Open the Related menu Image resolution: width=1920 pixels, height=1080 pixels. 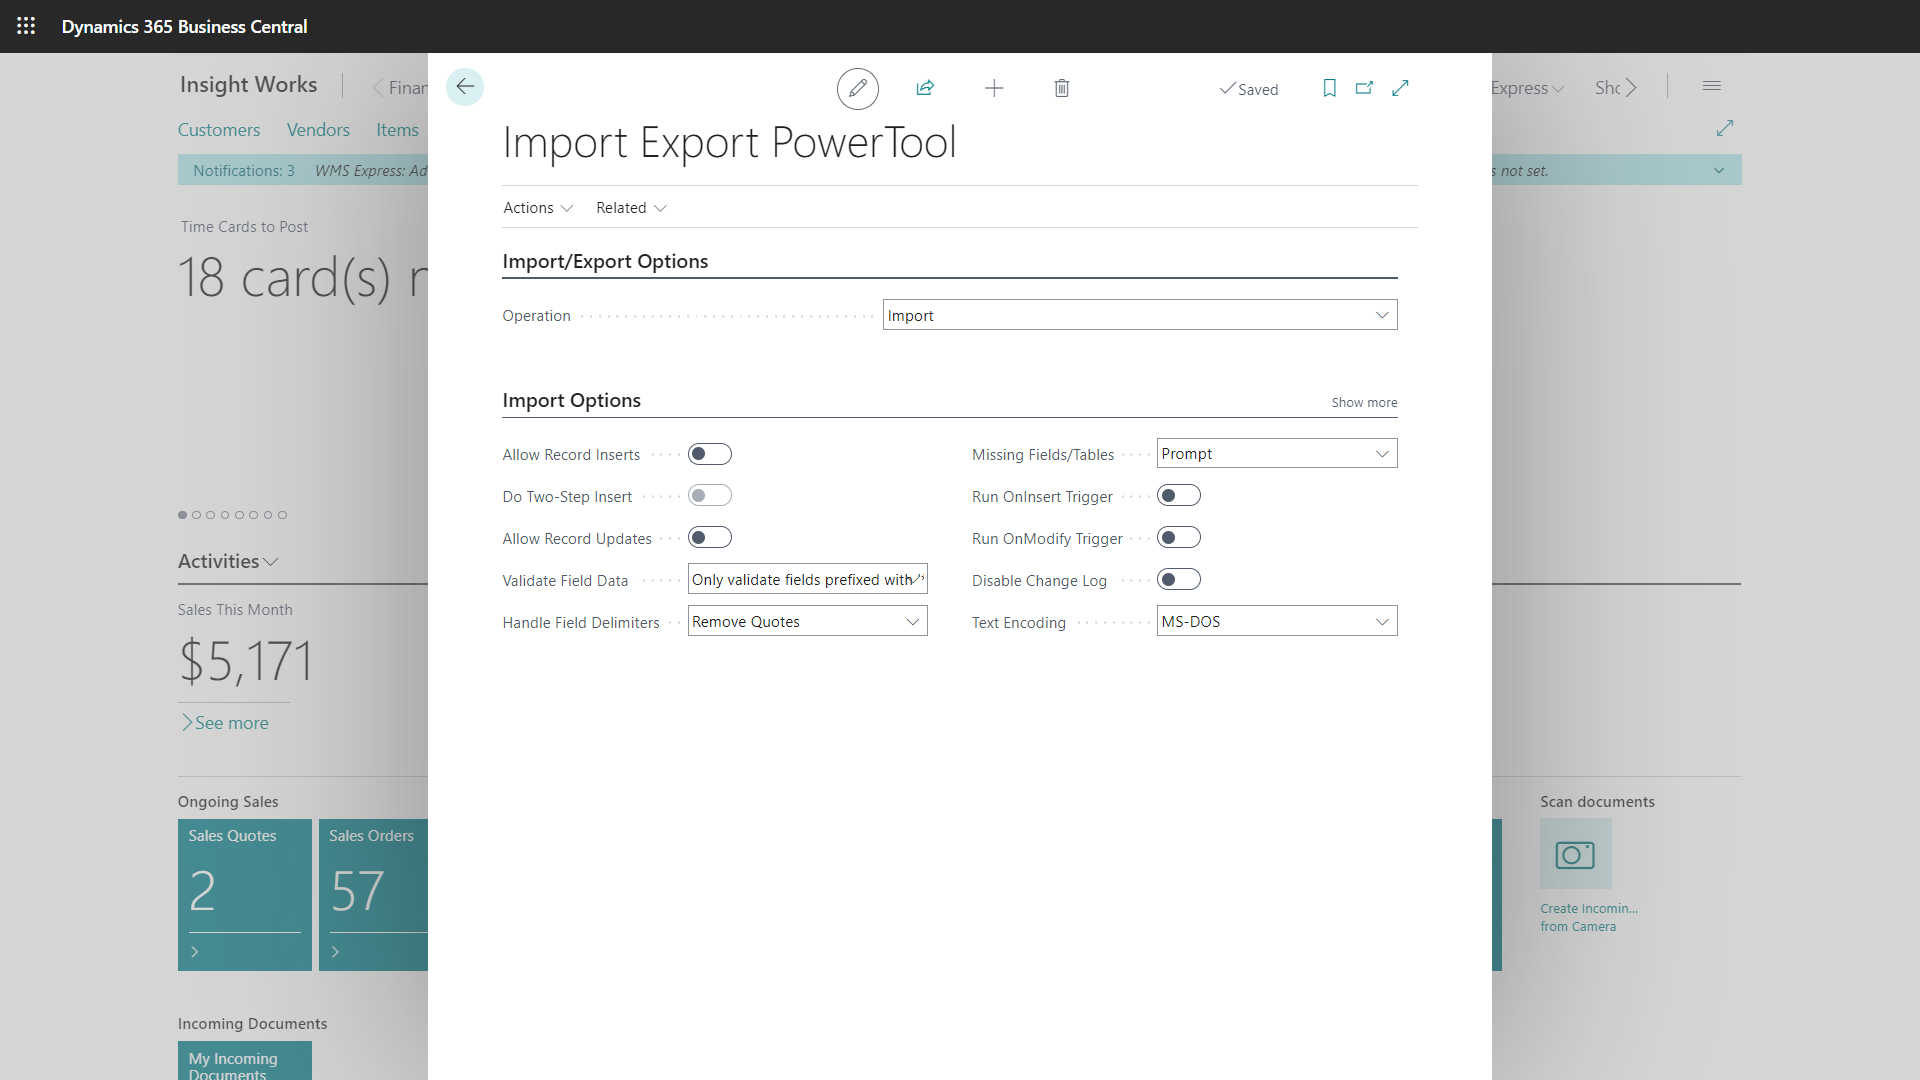(629, 207)
